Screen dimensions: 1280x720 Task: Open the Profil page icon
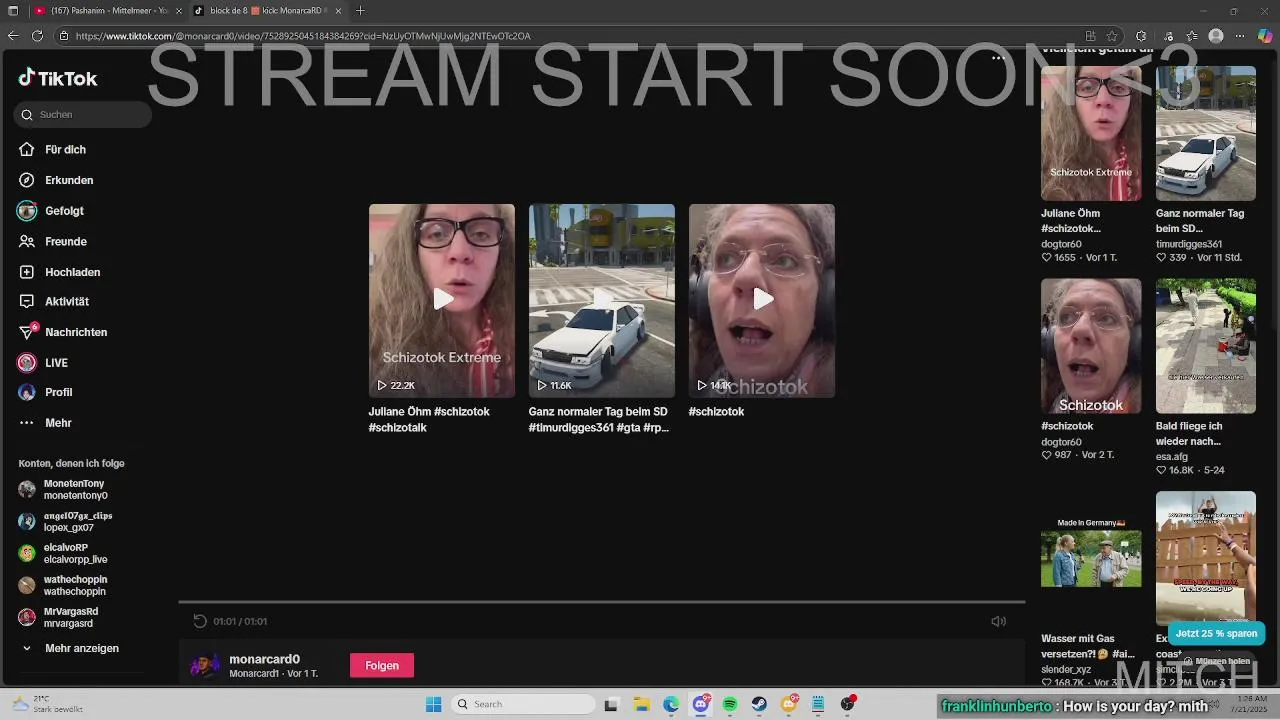(x=27, y=392)
